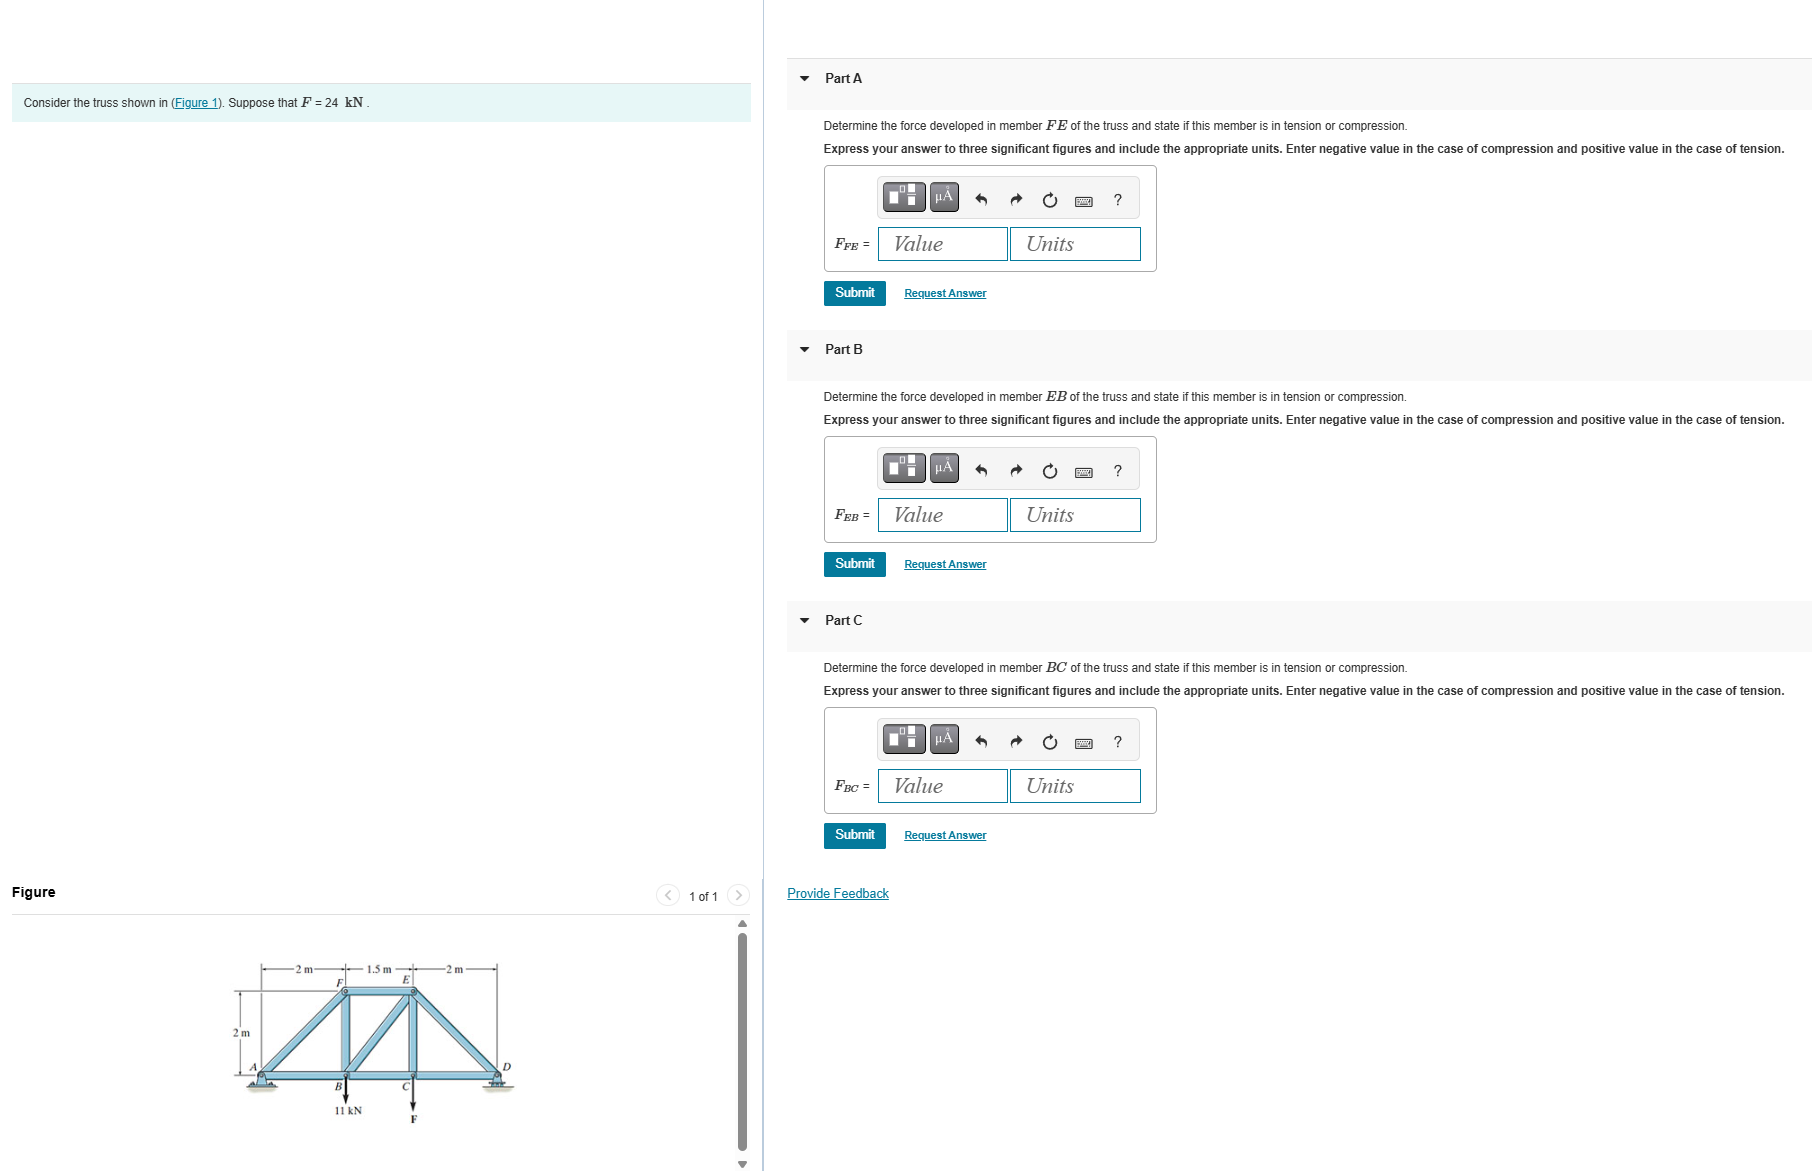This screenshot has height=1171, width=1812.
Task: Click the F_FE Value input field
Action: pos(943,244)
